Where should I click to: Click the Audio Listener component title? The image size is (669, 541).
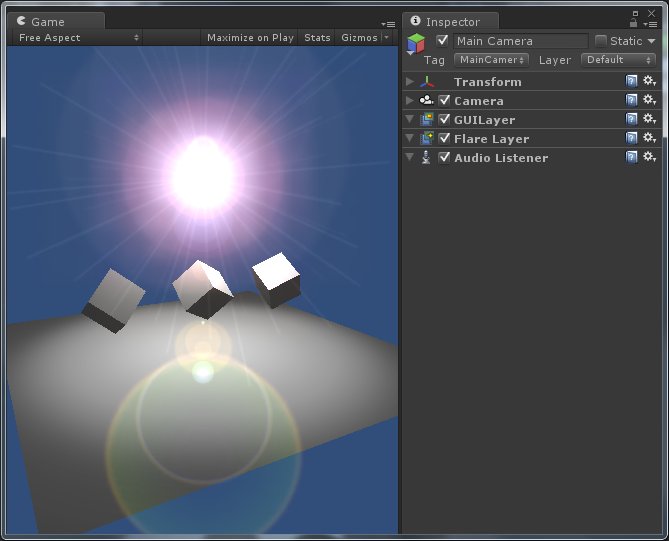501,158
